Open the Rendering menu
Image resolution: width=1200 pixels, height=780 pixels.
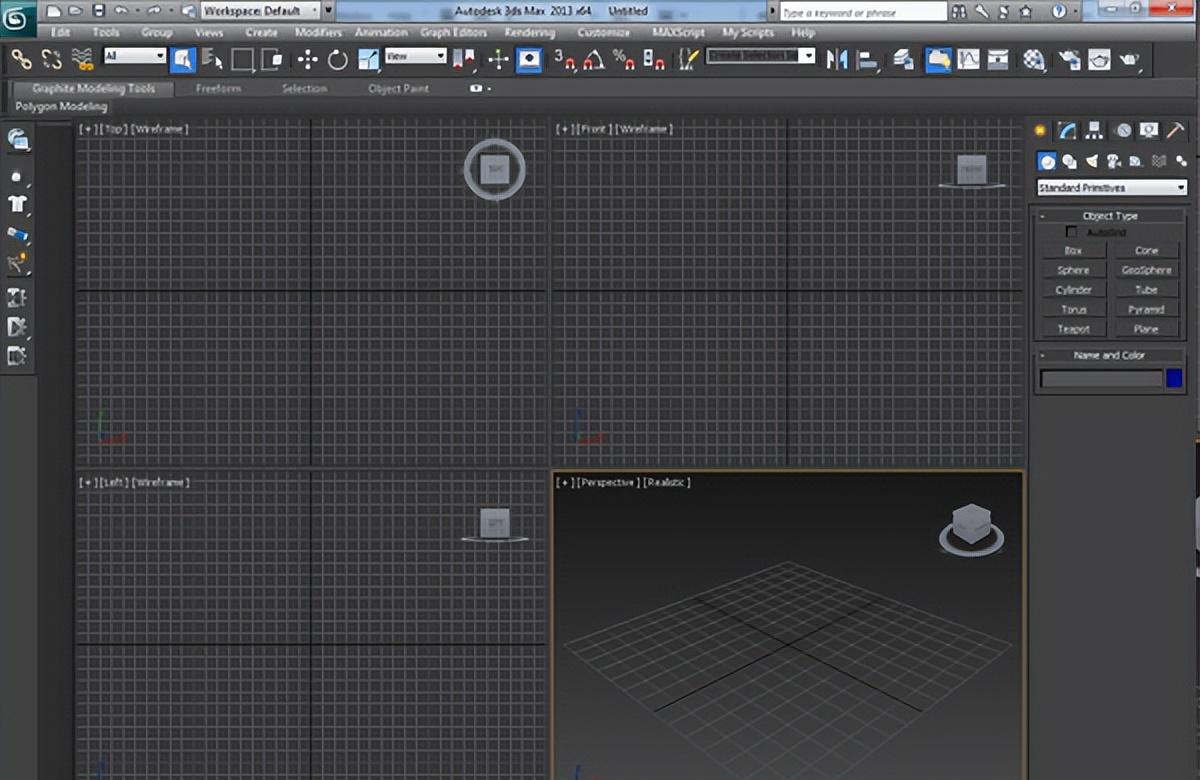click(530, 32)
